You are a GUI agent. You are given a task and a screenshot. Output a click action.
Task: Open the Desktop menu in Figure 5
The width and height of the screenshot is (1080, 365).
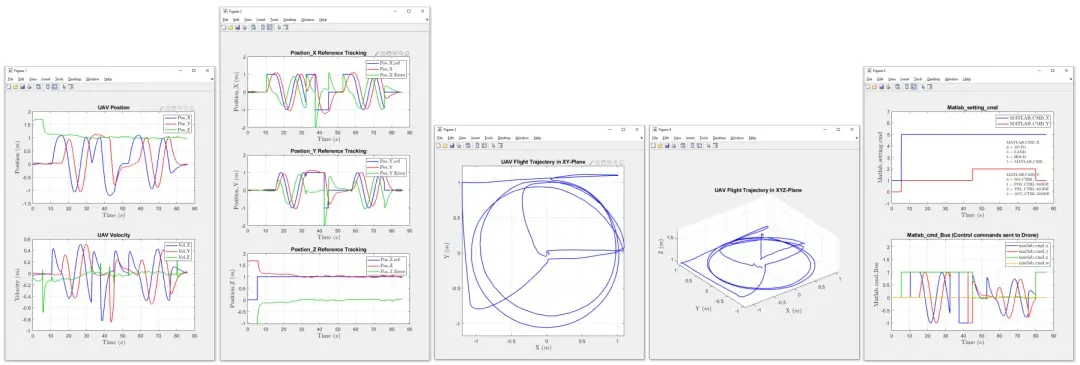pos(933,79)
